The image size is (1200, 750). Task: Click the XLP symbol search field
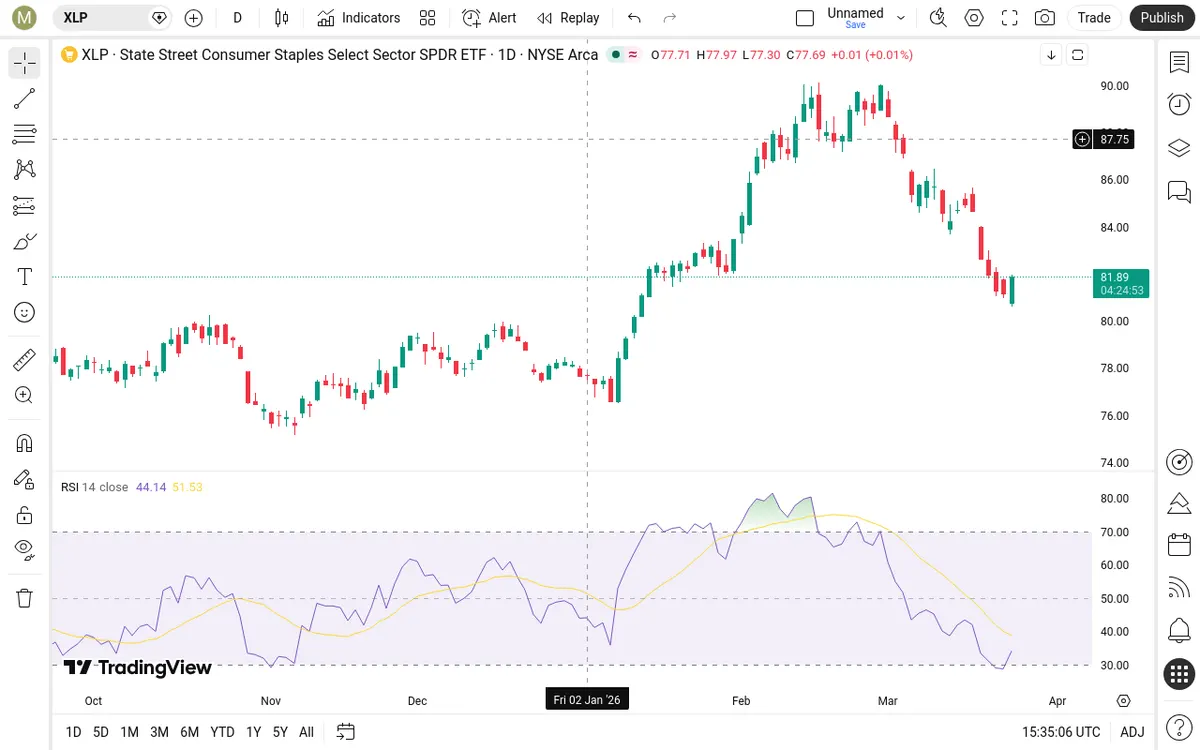[x=110, y=17]
